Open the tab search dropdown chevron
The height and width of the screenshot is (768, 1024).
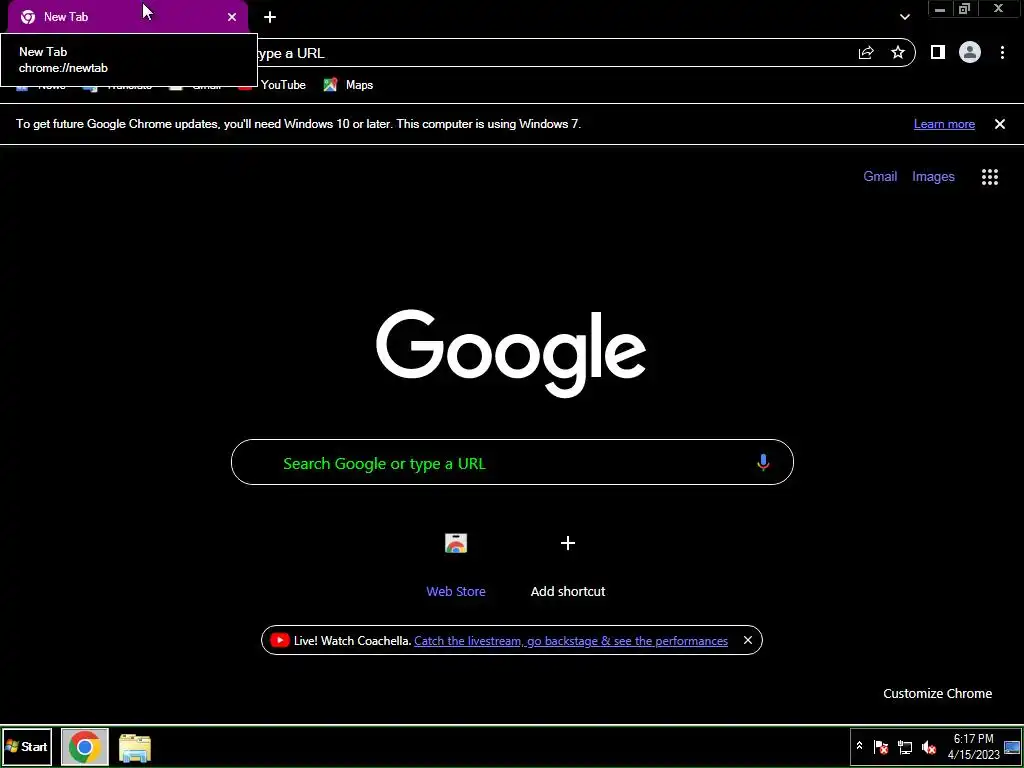pyautogui.click(x=904, y=17)
